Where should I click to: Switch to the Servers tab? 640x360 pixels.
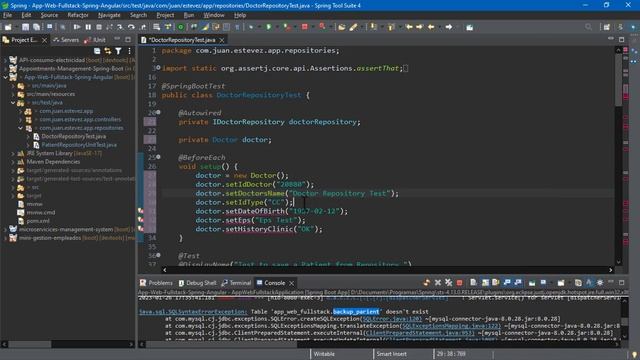click(x=66, y=40)
